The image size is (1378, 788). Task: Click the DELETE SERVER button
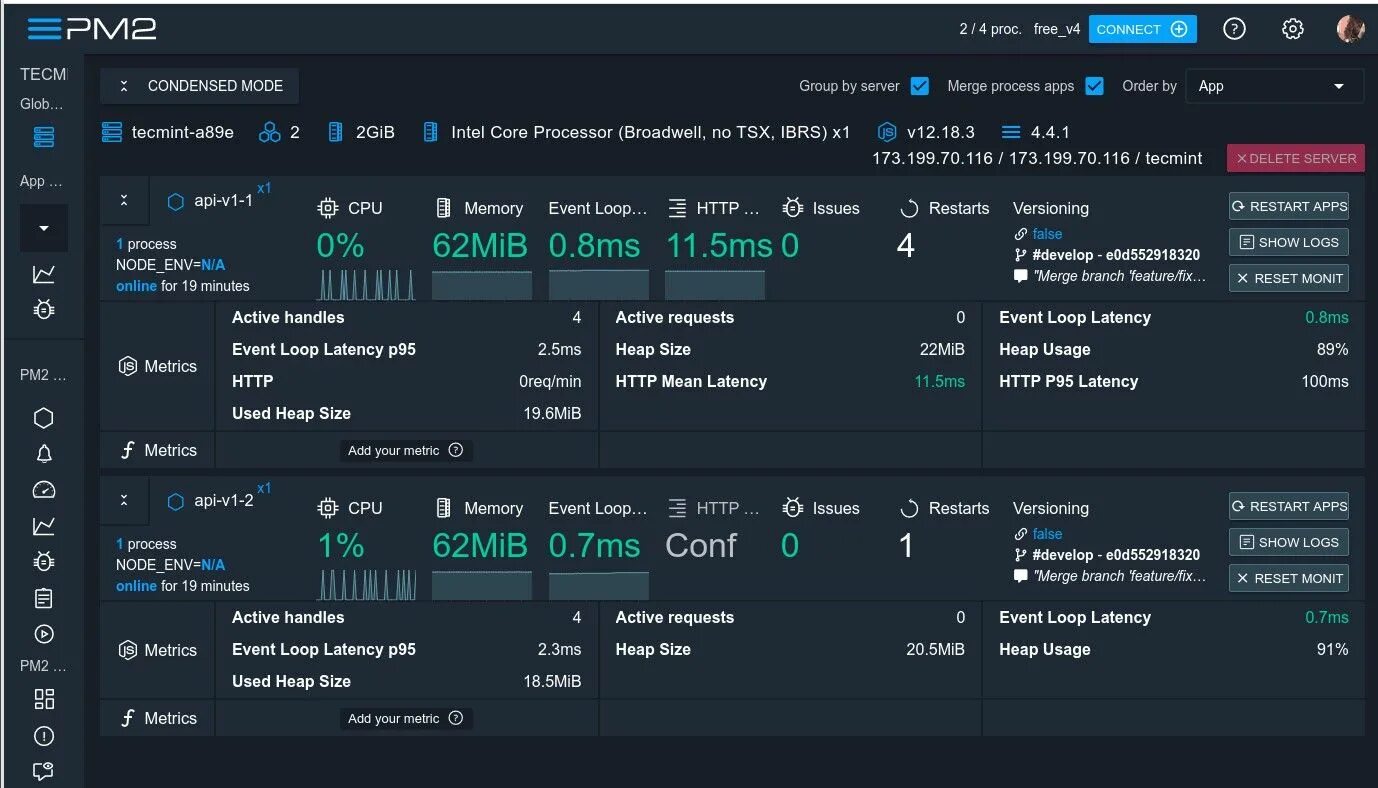tap(1296, 158)
